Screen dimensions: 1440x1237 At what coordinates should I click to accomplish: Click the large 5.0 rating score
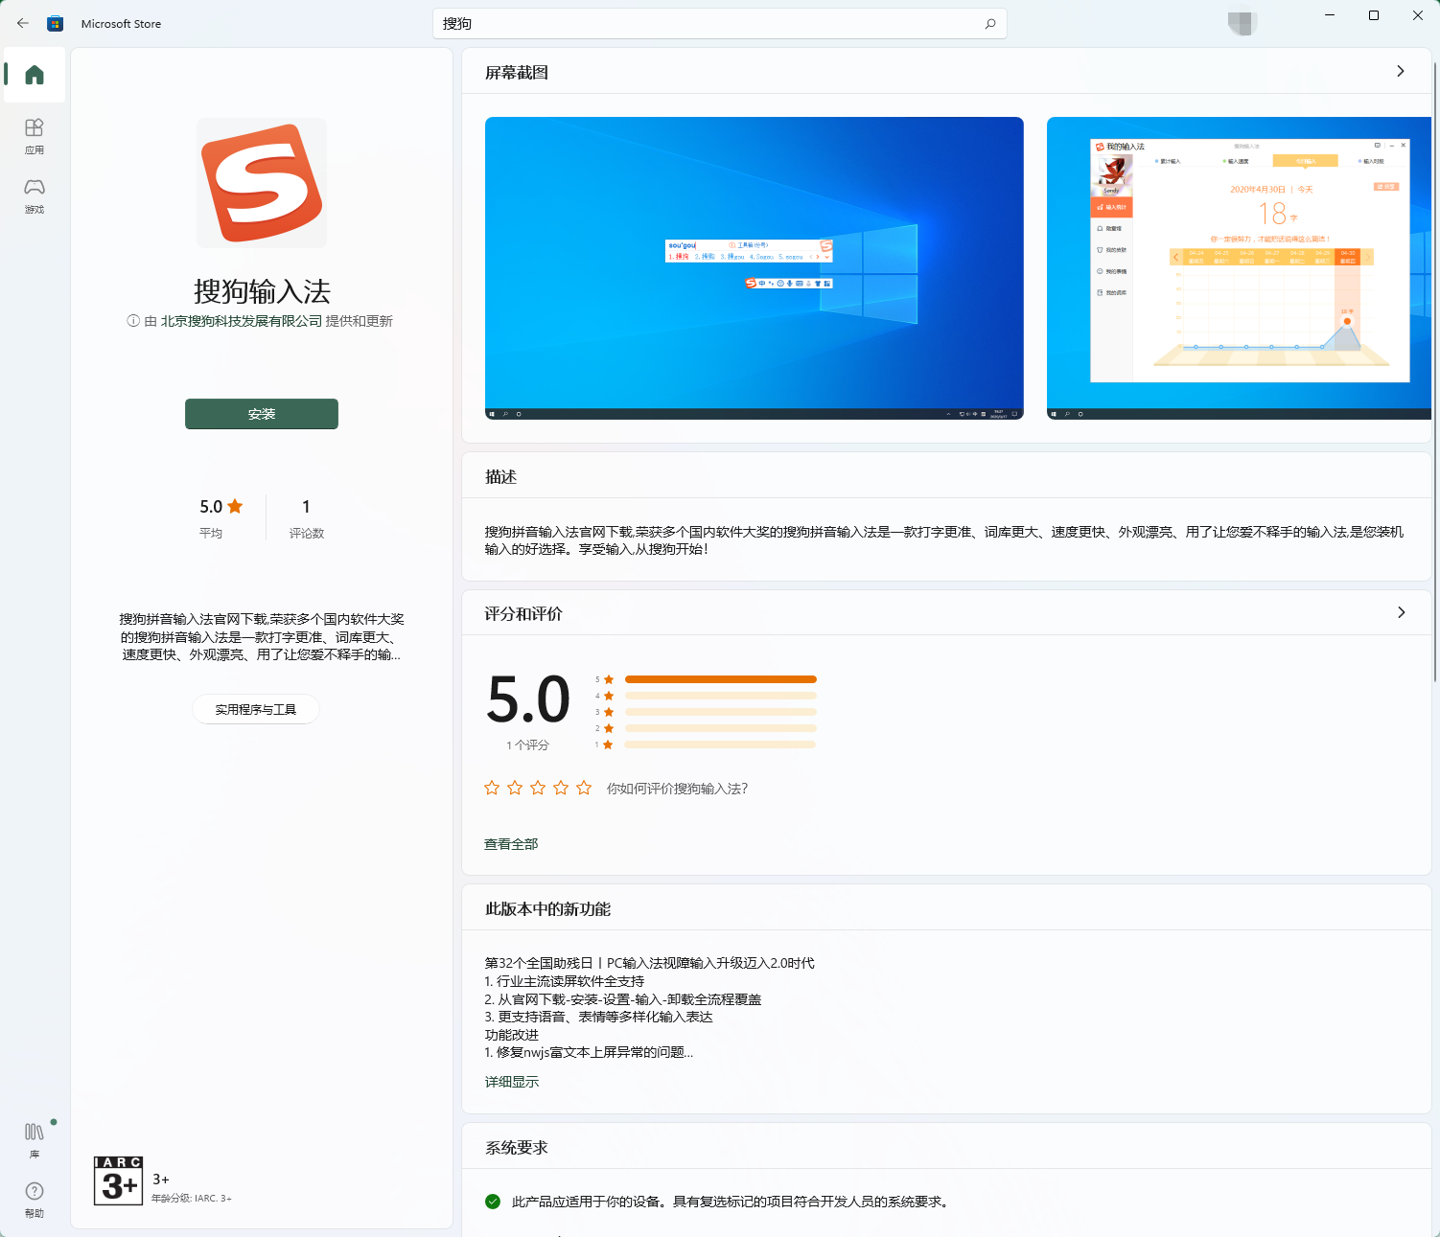tap(528, 699)
